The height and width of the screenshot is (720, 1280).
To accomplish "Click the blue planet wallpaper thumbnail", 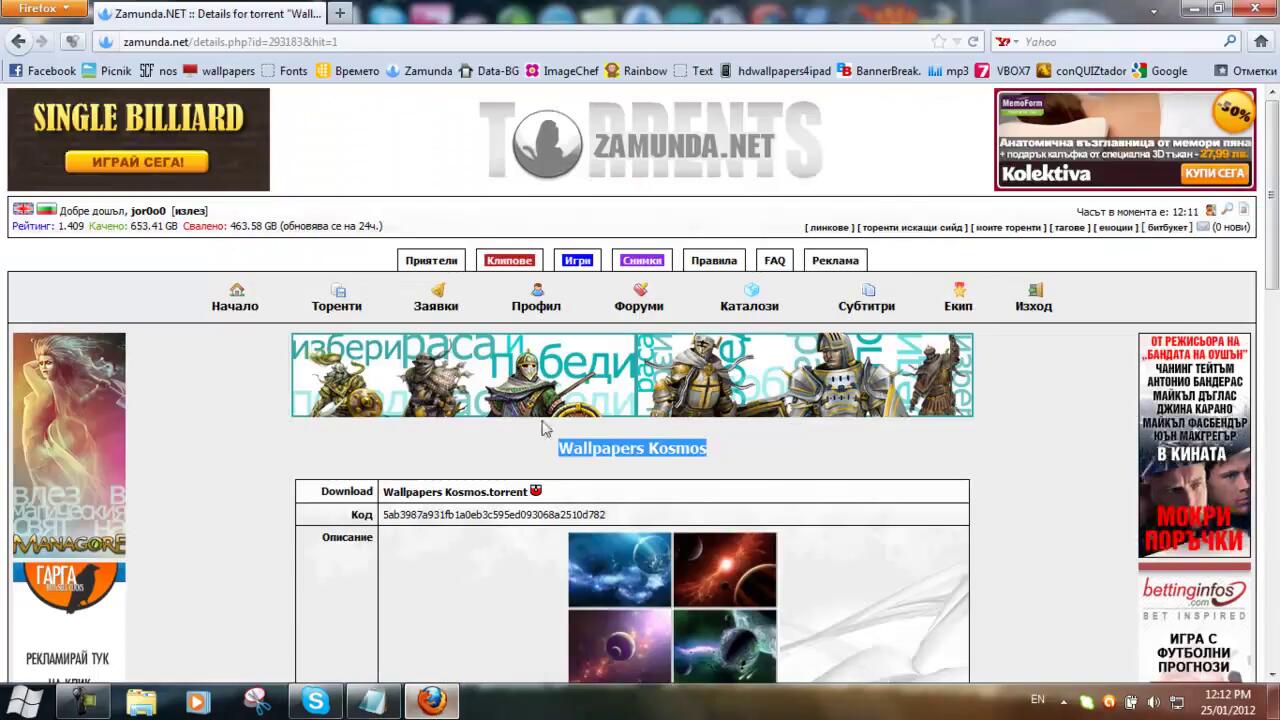I will (620, 569).
